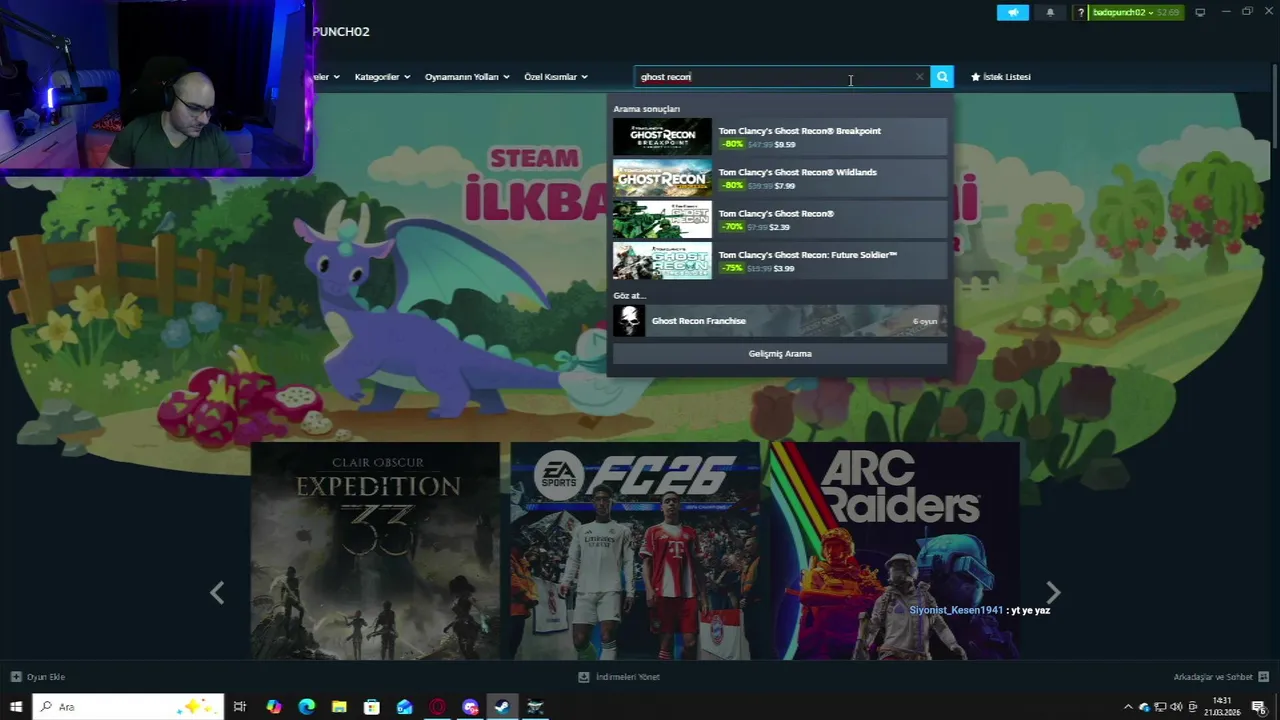
Task: Open Arkadaşlar ve Sohbet panel
Action: [1221, 677]
